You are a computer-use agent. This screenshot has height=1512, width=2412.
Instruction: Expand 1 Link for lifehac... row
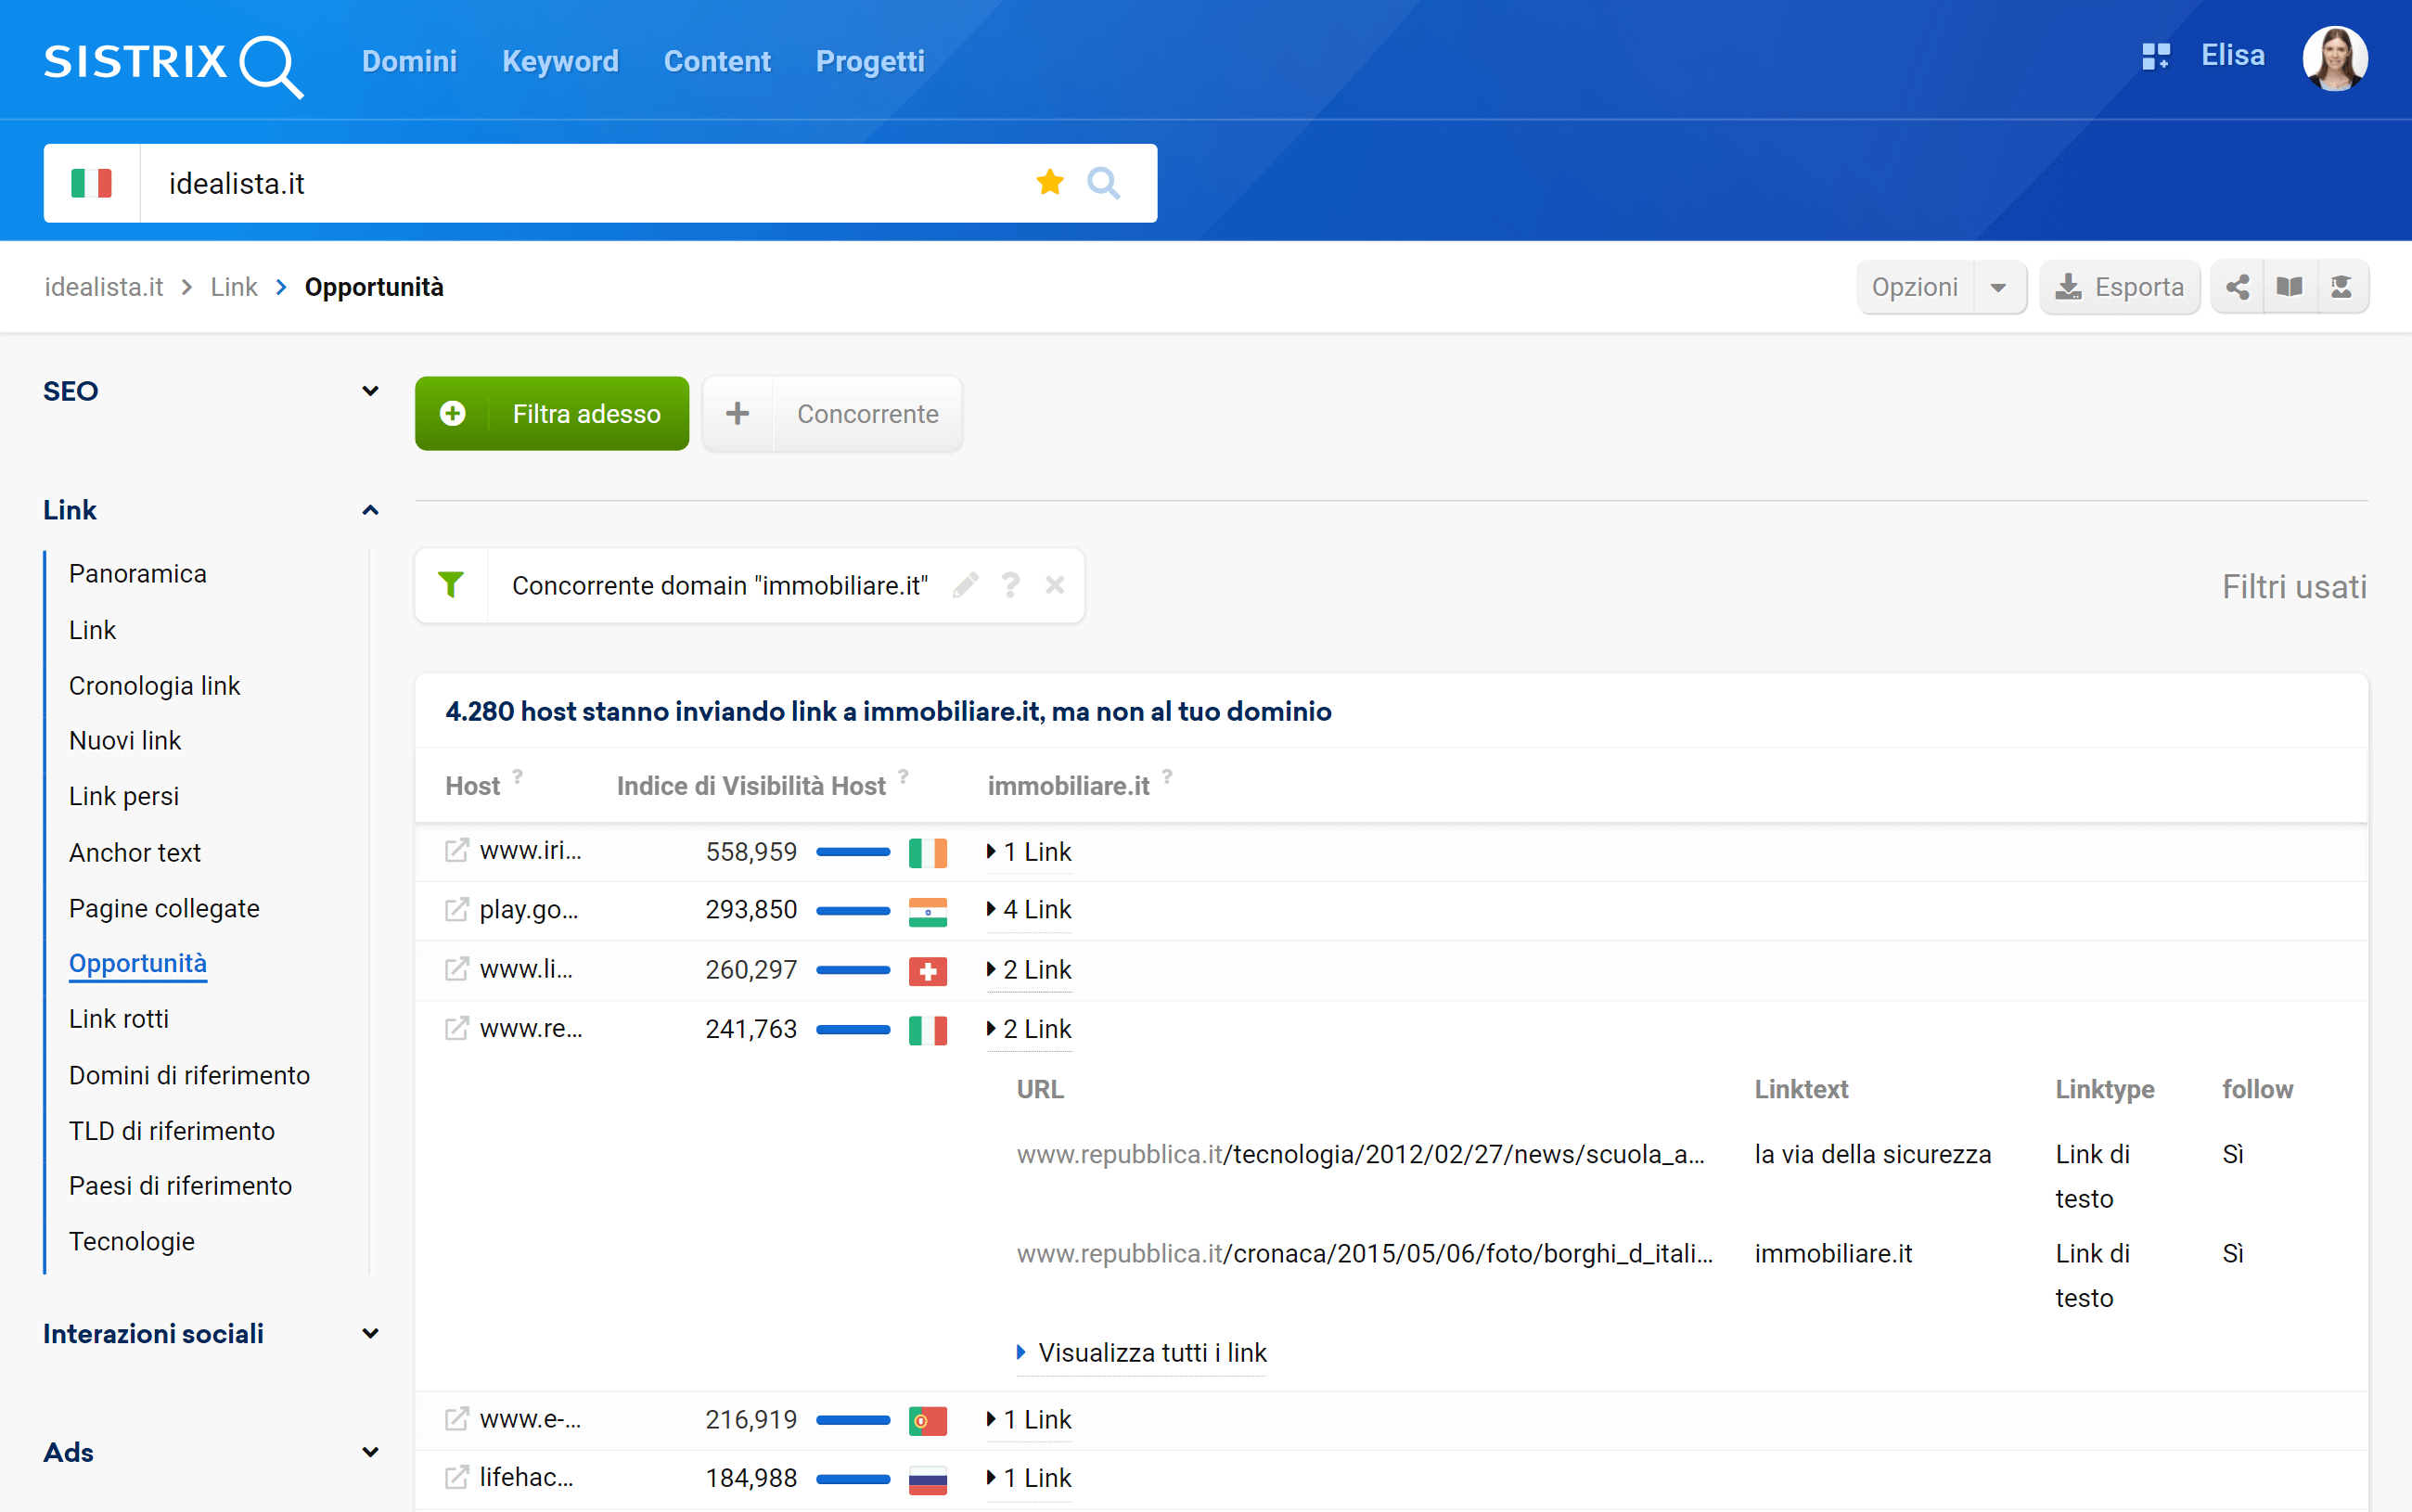click(1029, 1478)
